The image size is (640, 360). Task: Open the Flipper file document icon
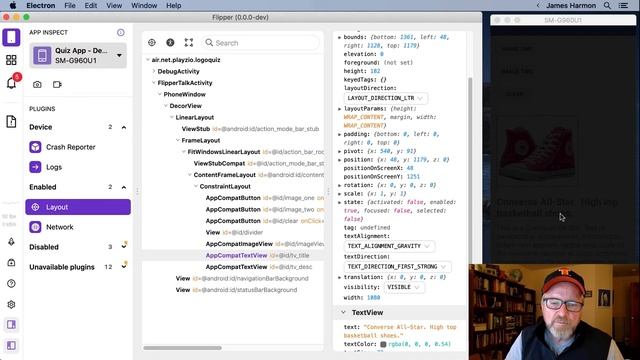click(11, 121)
